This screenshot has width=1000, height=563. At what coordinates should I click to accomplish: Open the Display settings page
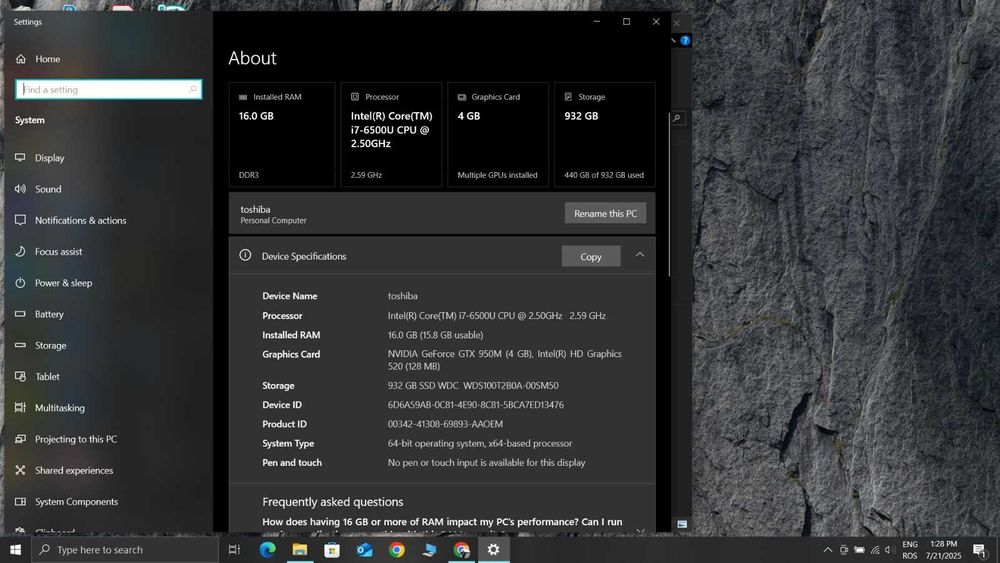pyautogui.click(x=49, y=158)
